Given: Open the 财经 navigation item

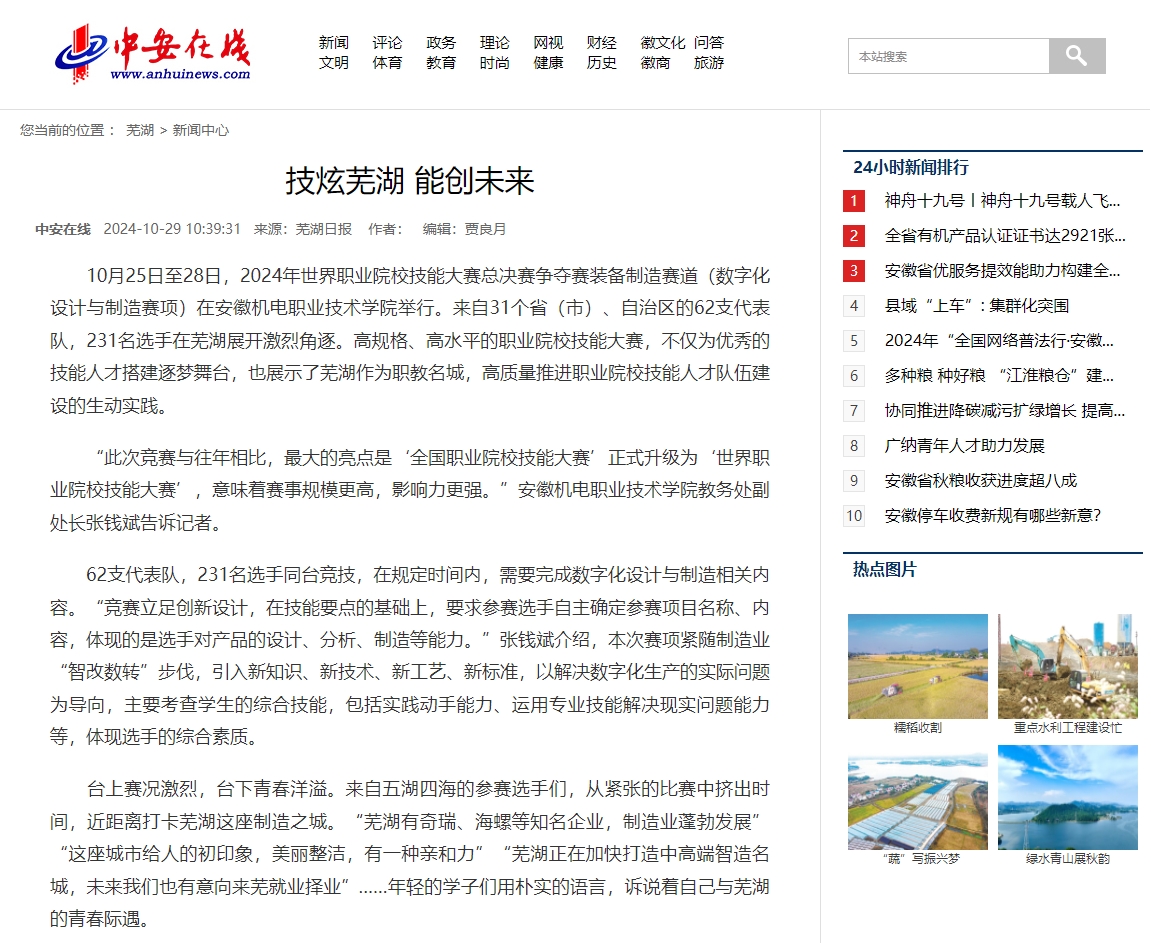Looking at the screenshot, I should pyautogui.click(x=601, y=43).
